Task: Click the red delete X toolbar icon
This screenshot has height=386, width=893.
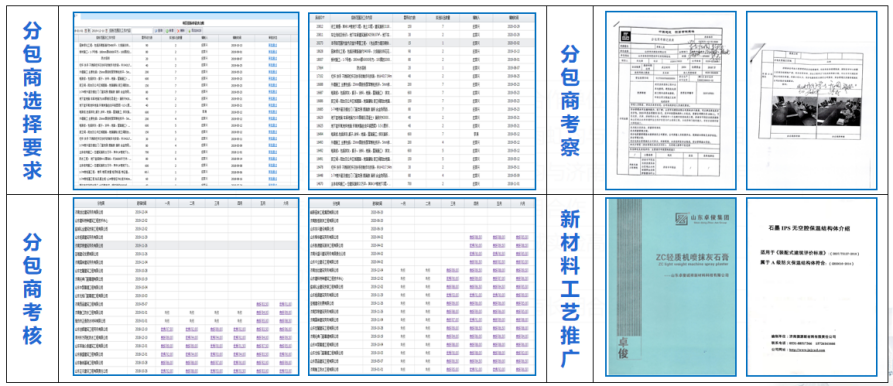Action: [178, 31]
